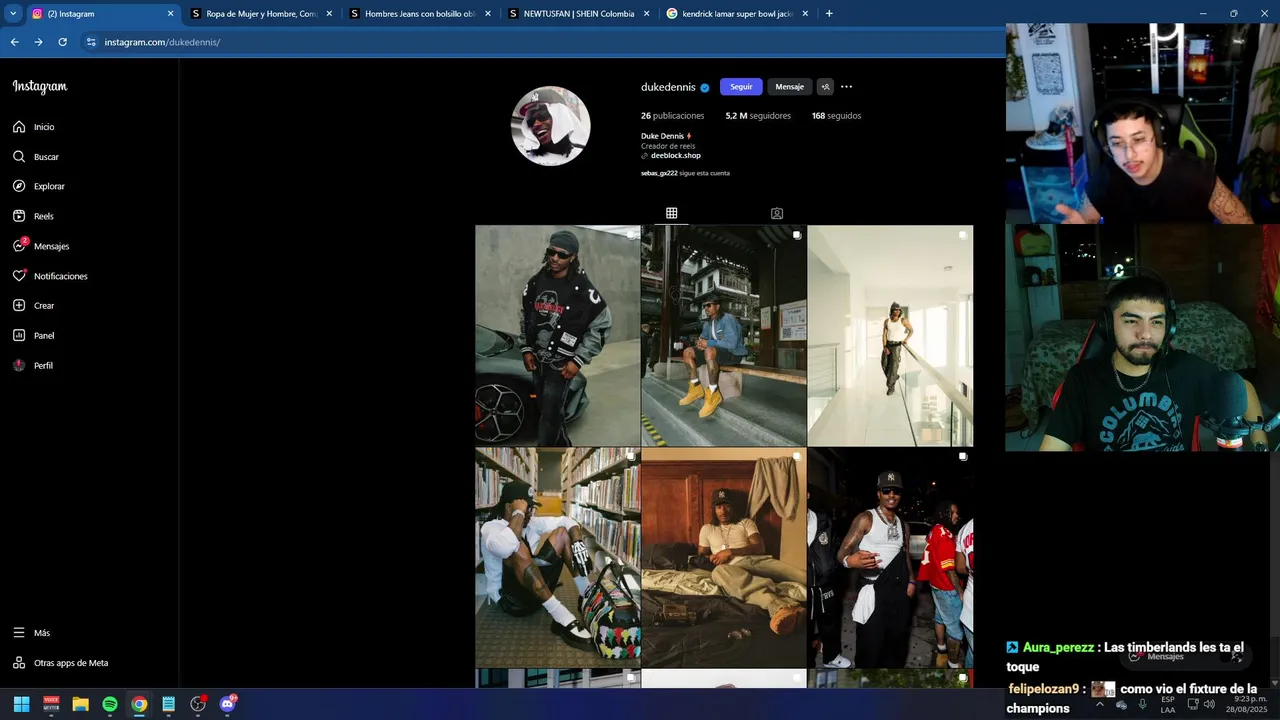
Task: Open the Chrome tab search dropdown
Action: pos(13,14)
